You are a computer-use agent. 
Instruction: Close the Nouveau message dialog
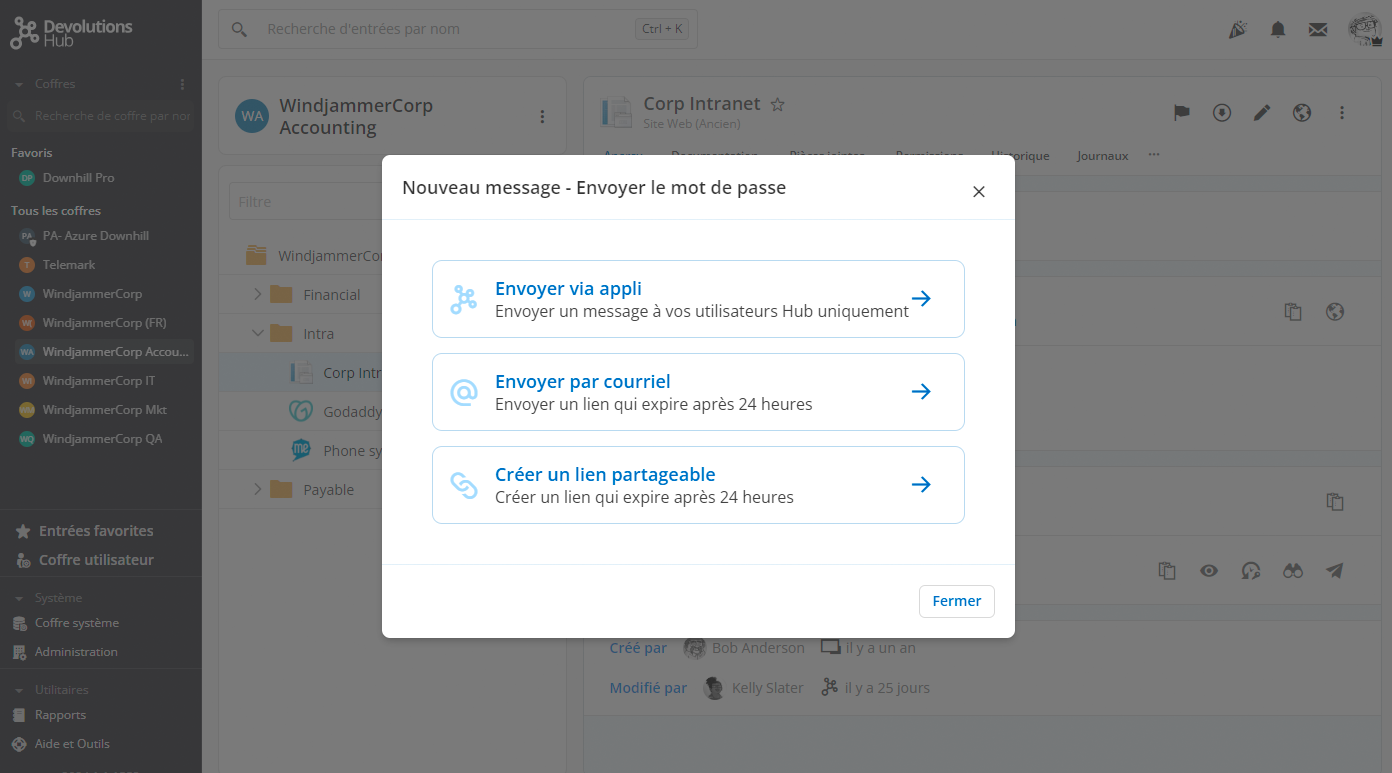979,192
